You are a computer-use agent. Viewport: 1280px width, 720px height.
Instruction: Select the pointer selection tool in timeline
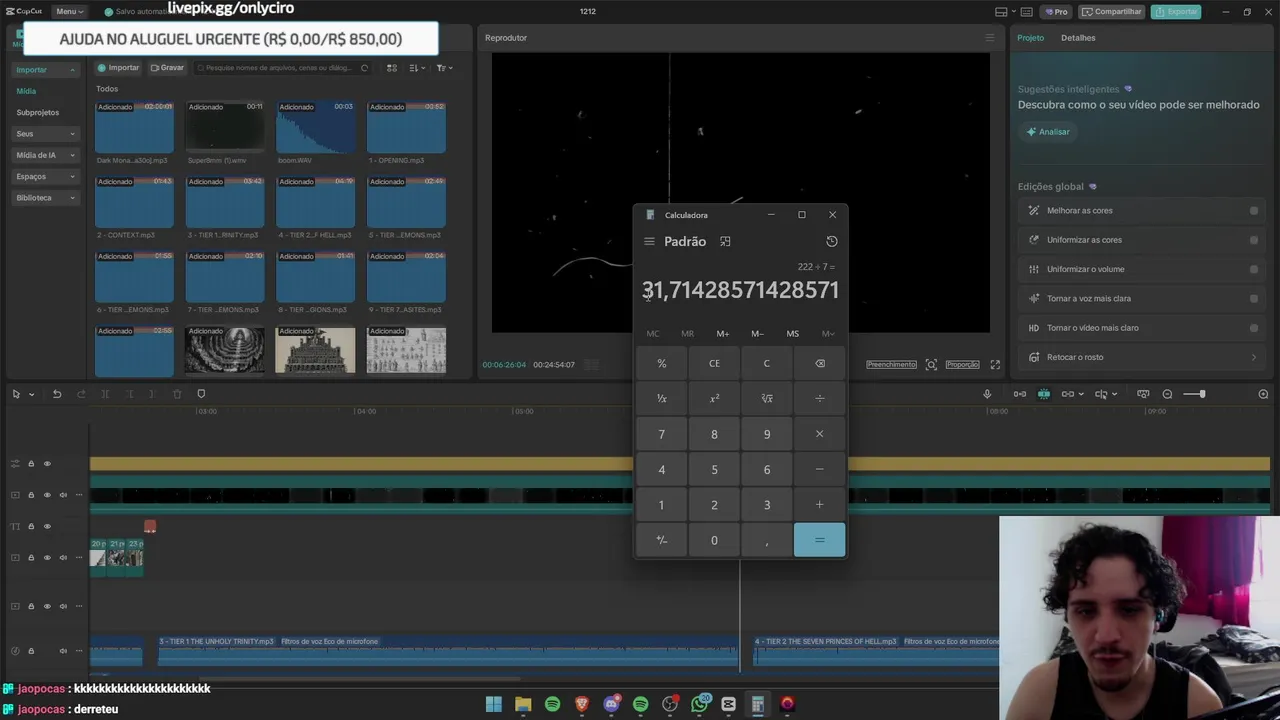pyautogui.click(x=16, y=394)
